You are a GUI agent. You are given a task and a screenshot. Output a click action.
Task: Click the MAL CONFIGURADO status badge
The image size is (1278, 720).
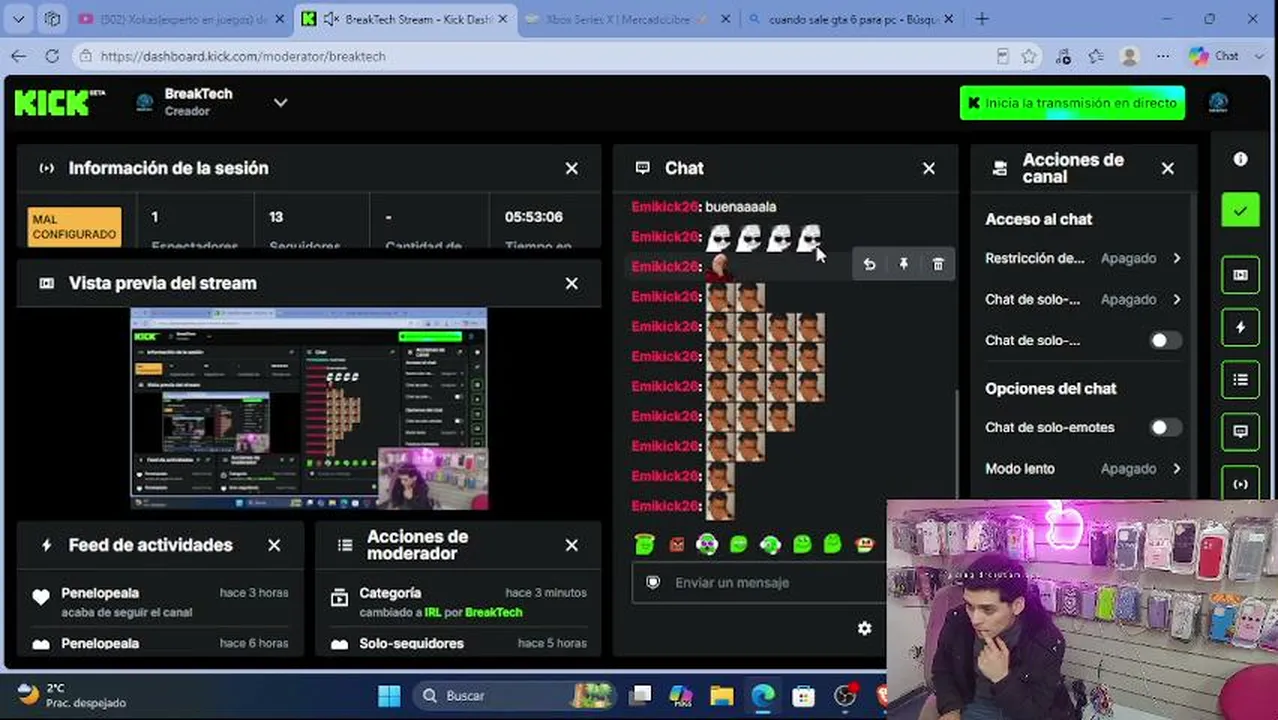(x=75, y=227)
